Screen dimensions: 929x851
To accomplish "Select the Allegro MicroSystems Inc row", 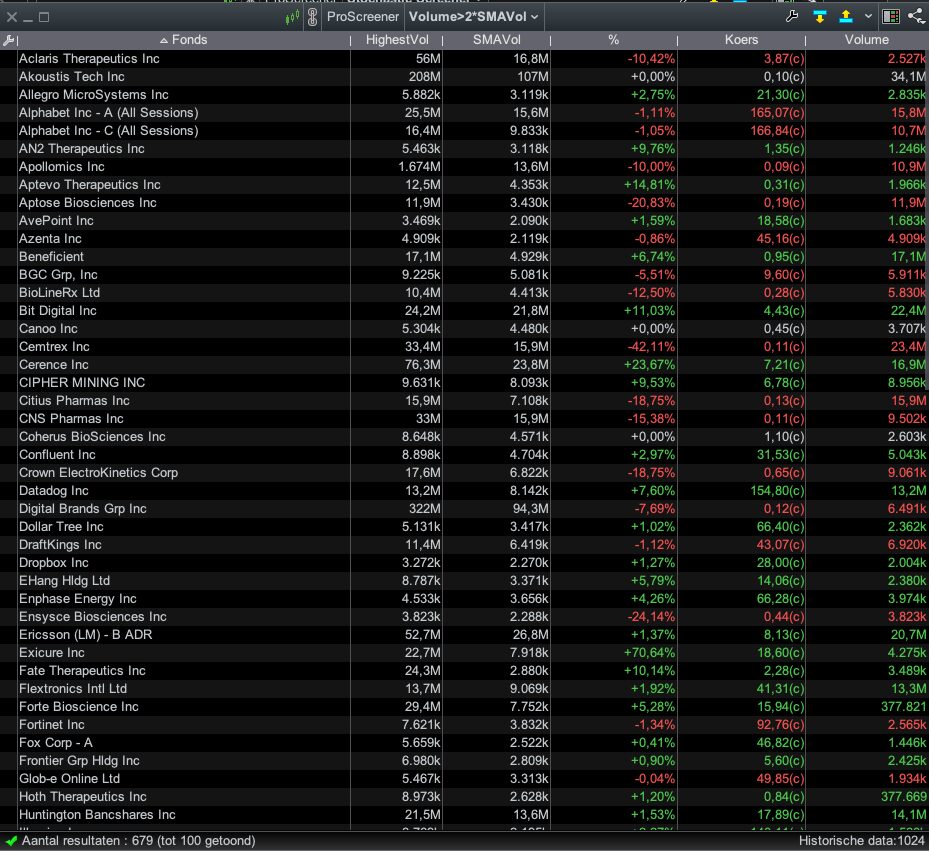I will pyautogui.click(x=464, y=95).
